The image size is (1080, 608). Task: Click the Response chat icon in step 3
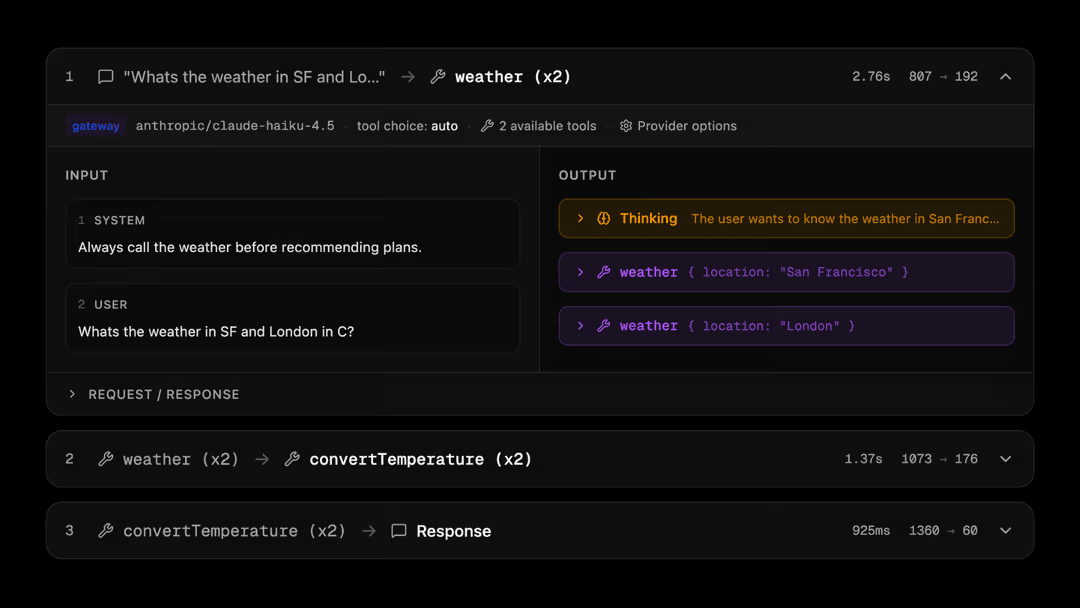[x=399, y=531]
